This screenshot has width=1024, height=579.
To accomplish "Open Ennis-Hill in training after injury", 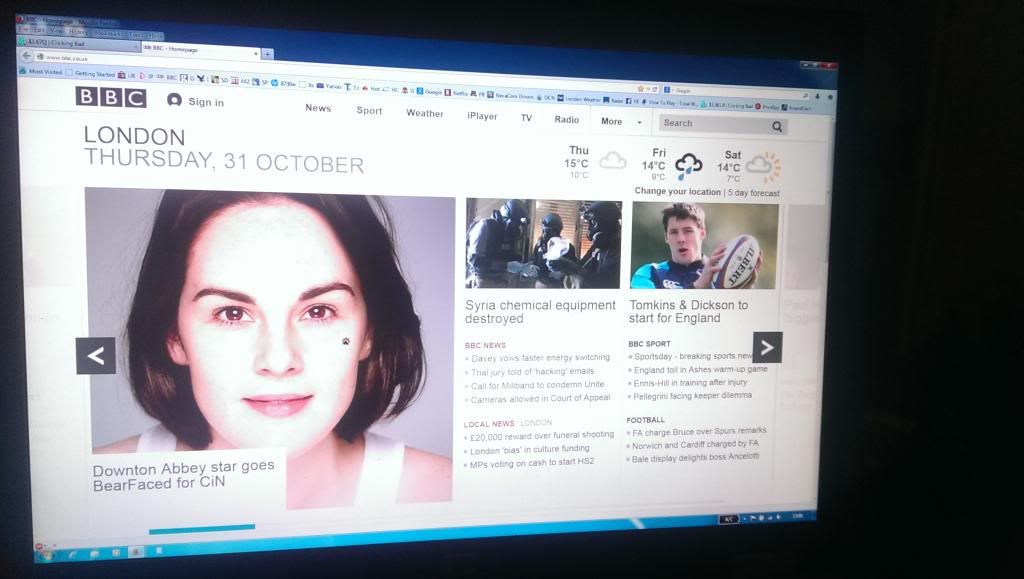I will click(x=690, y=383).
